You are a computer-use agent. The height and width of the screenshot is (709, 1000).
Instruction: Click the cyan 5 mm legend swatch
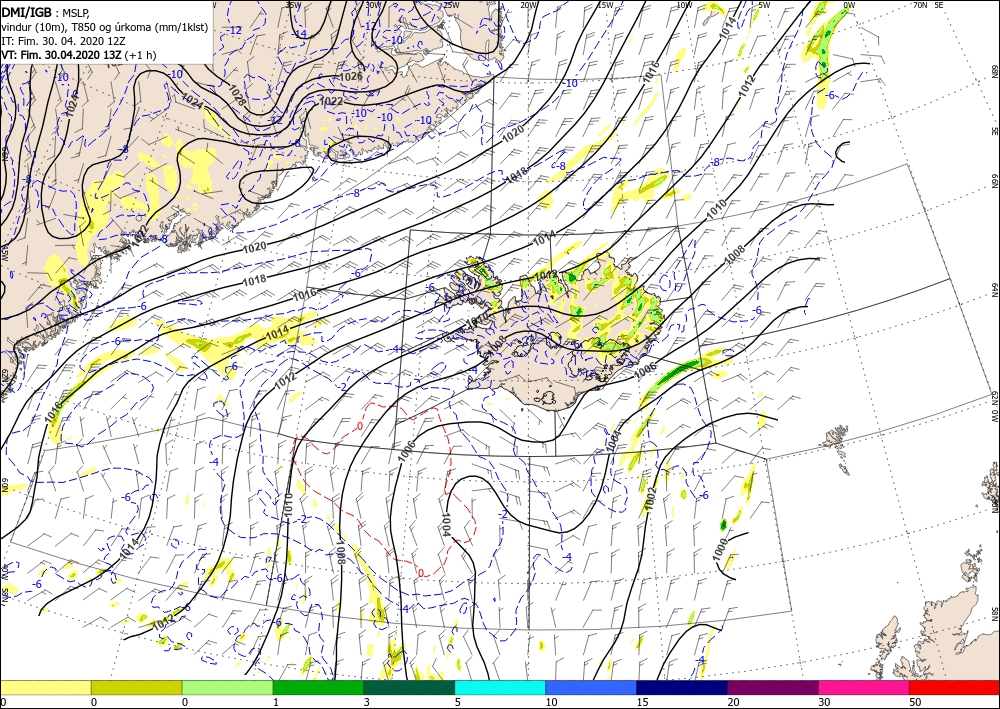click(500, 687)
